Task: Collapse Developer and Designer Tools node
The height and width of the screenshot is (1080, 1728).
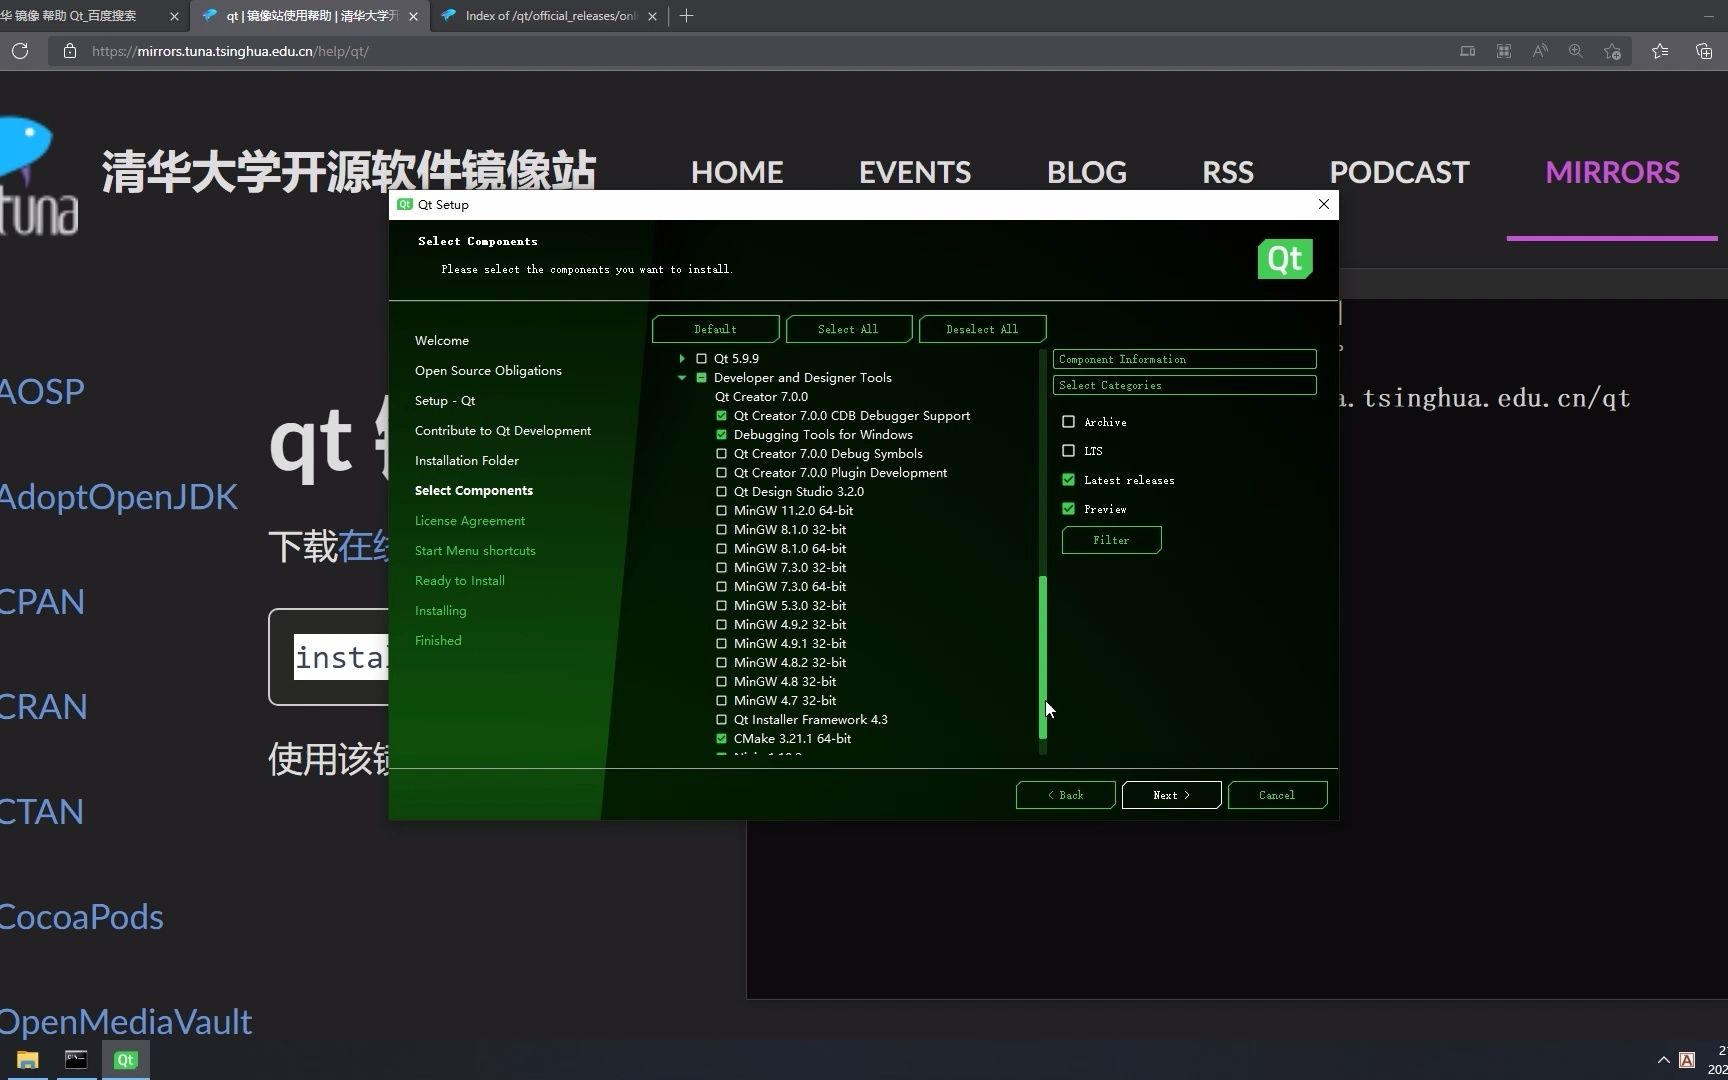Action: pos(682,377)
